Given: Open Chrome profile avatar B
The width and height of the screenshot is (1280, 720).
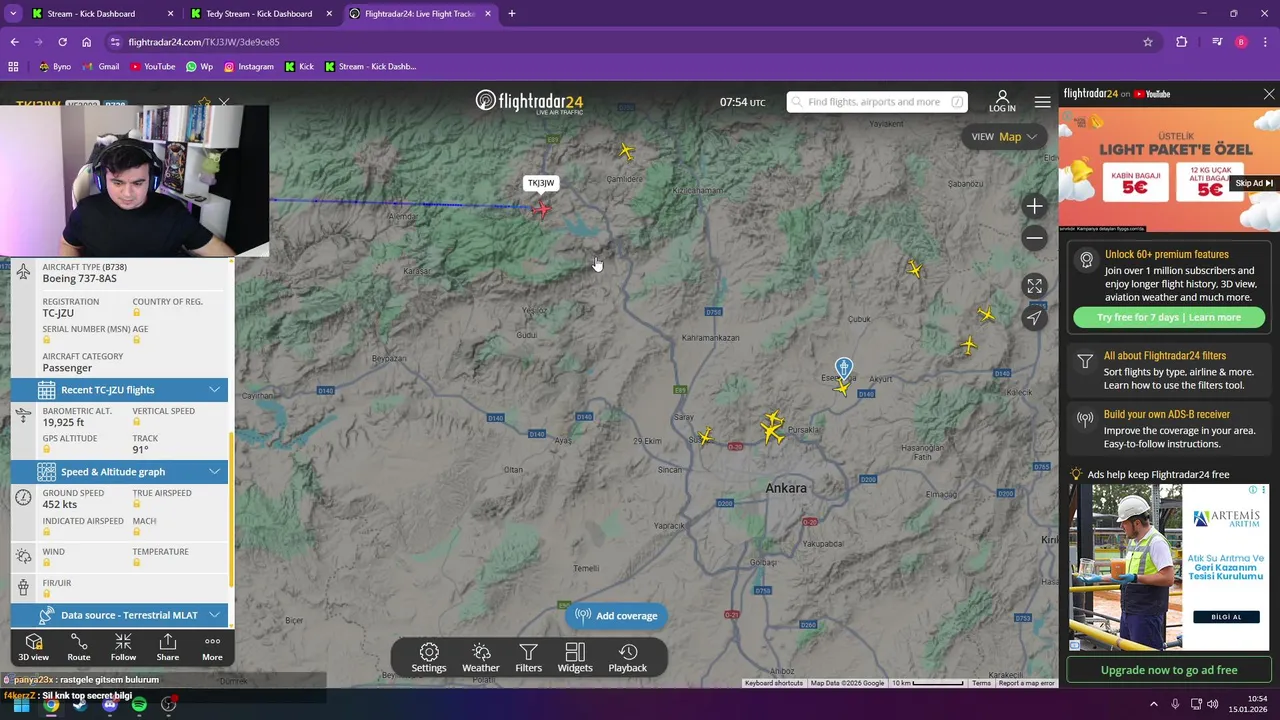Looking at the screenshot, I should [x=1241, y=42].
